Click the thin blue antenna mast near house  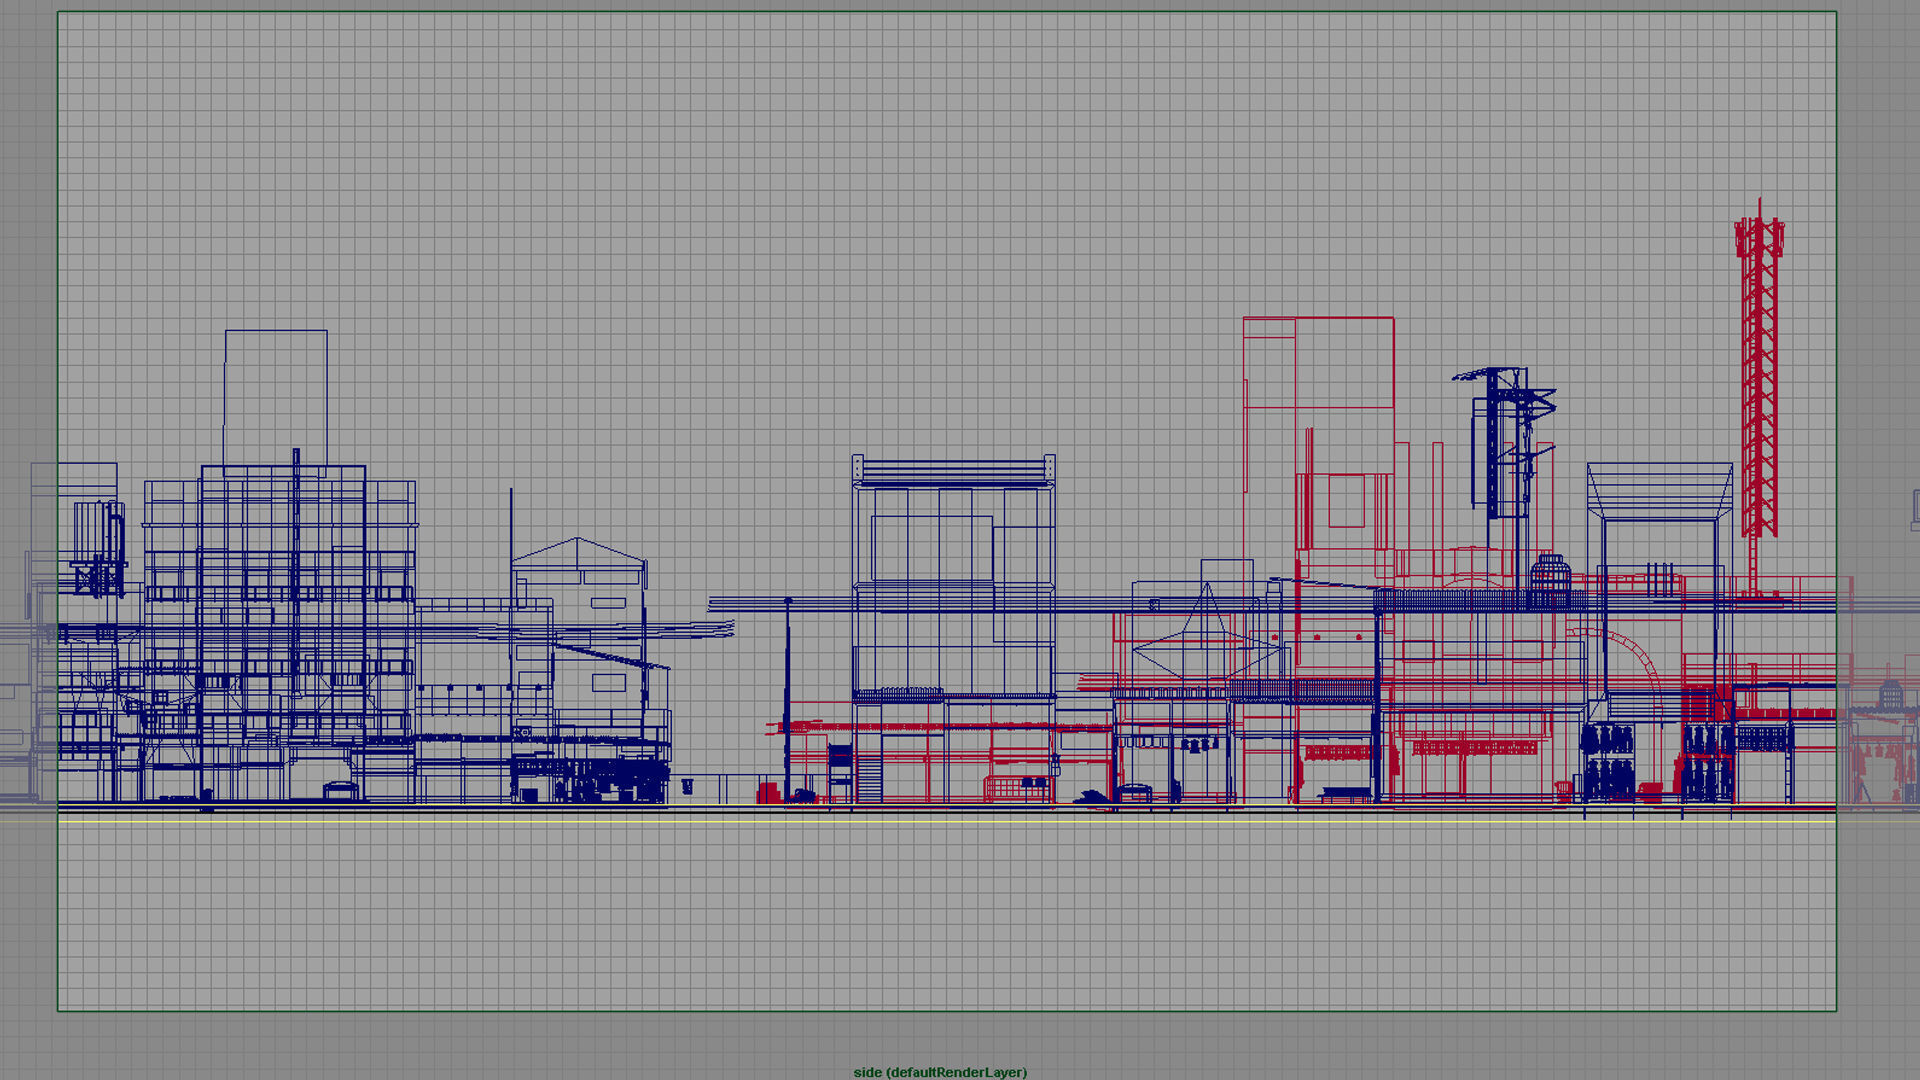point(511,520)
